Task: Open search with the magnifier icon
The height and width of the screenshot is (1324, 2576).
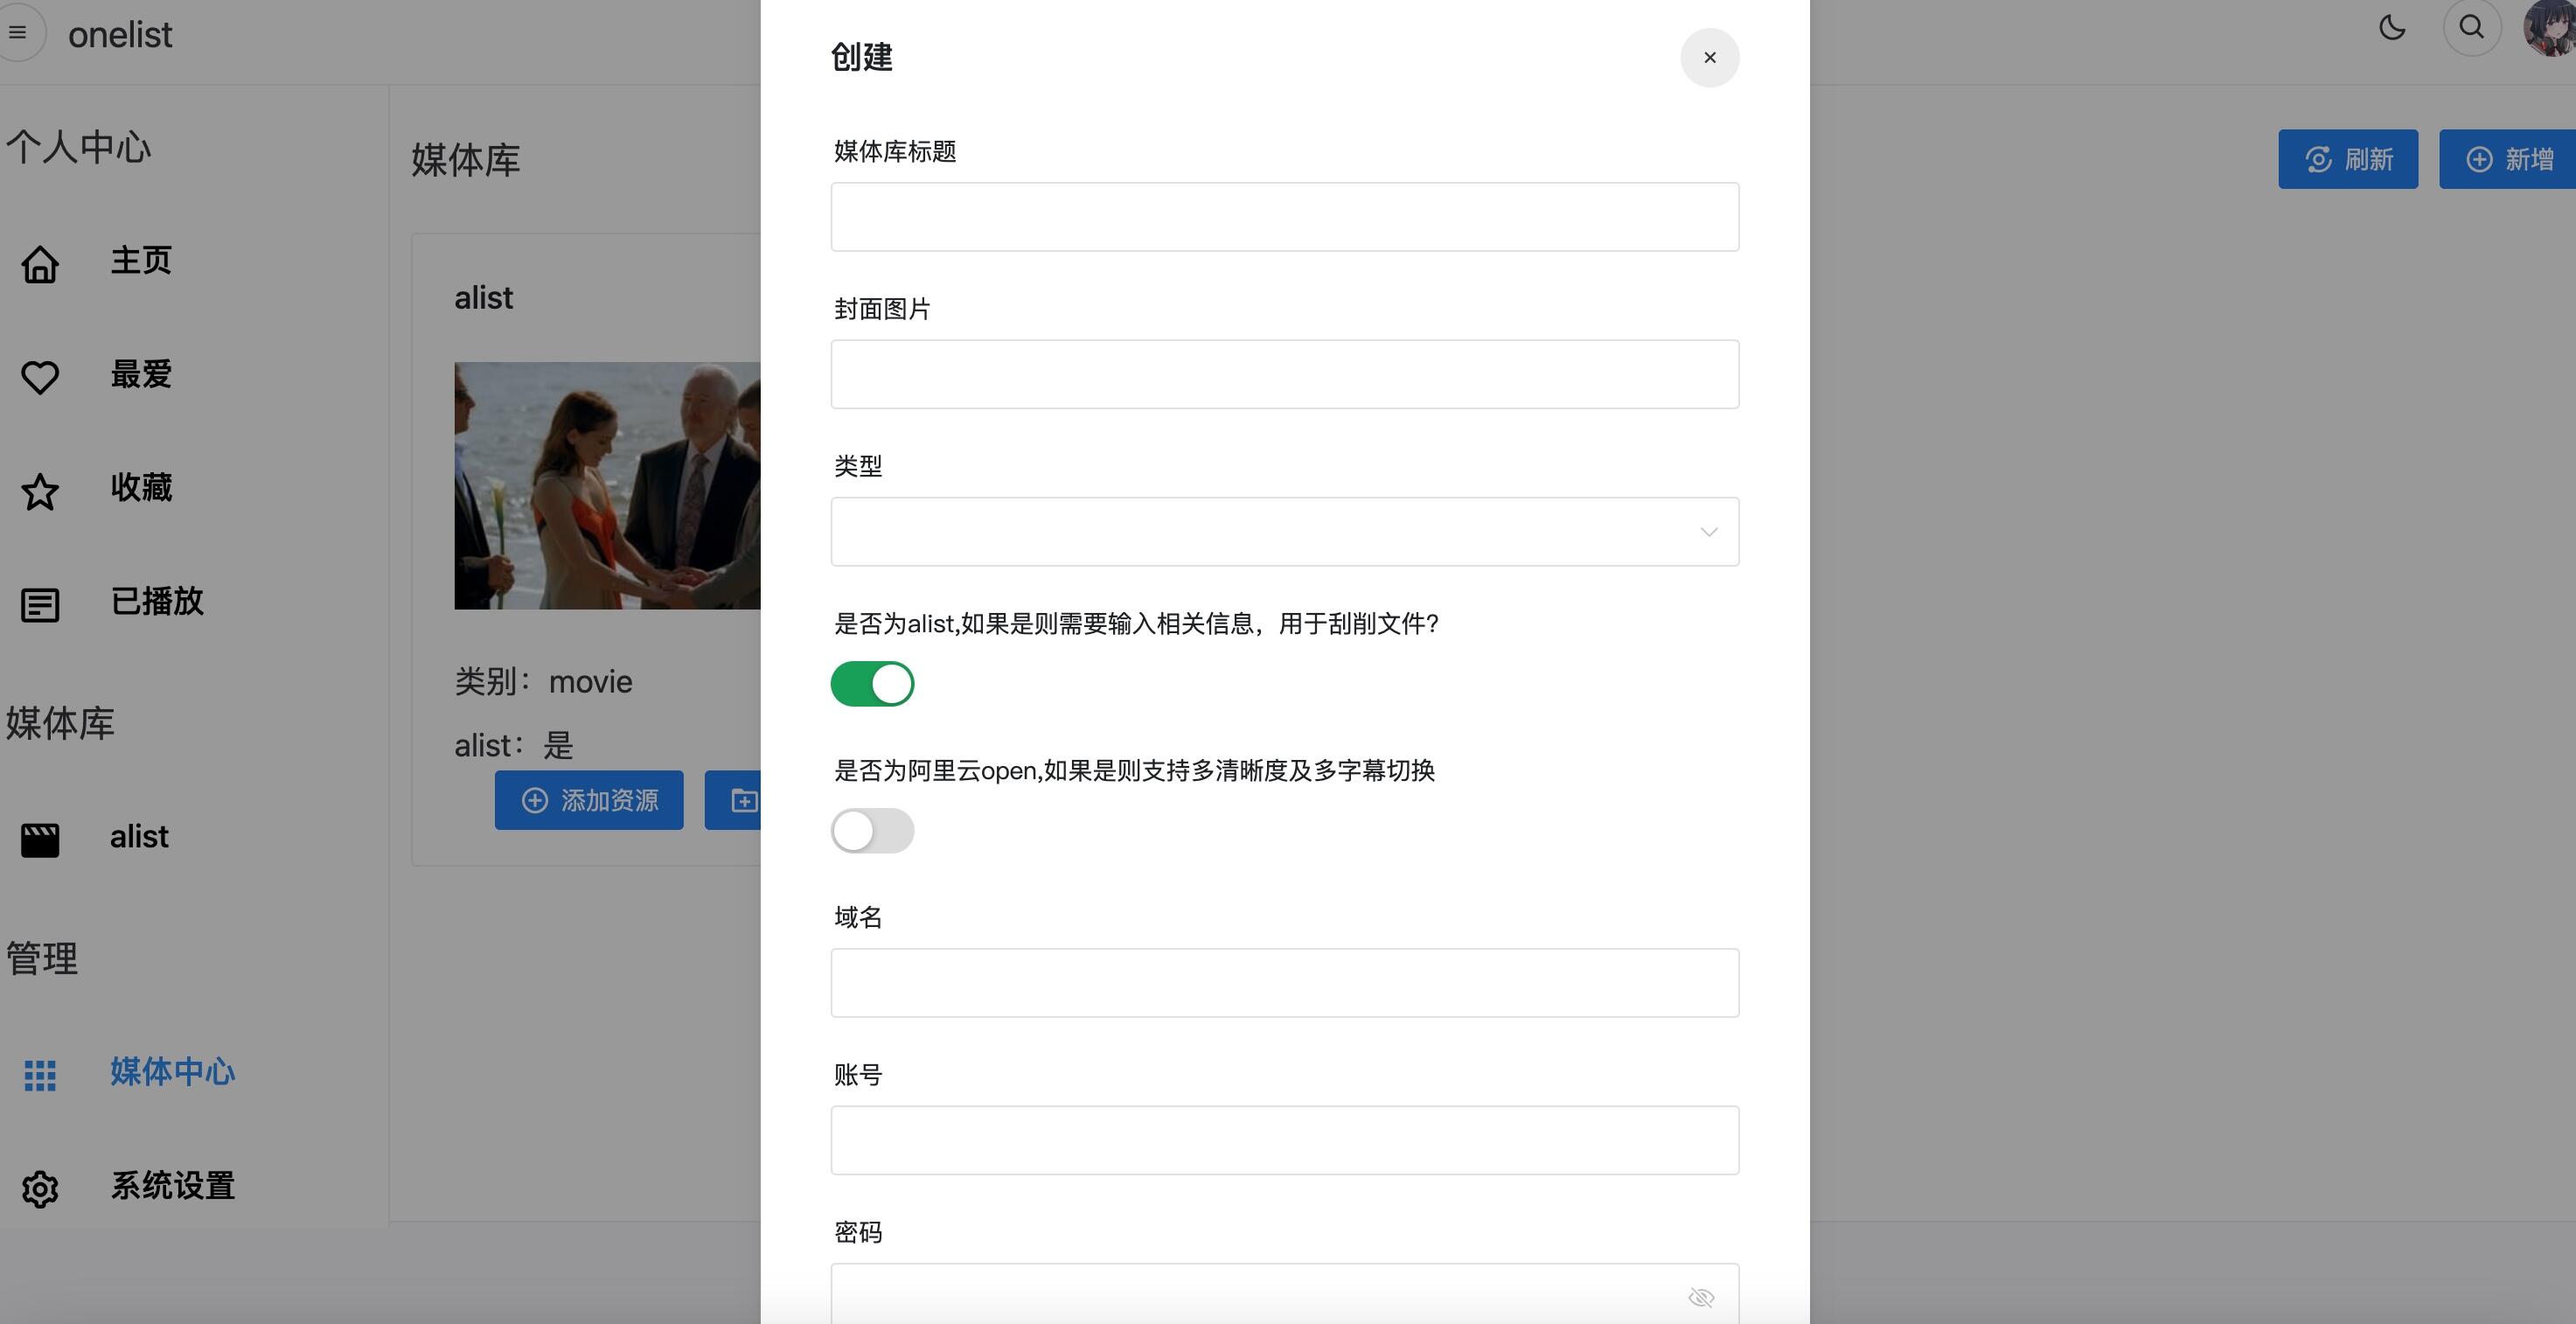Action: point(2470,28)
